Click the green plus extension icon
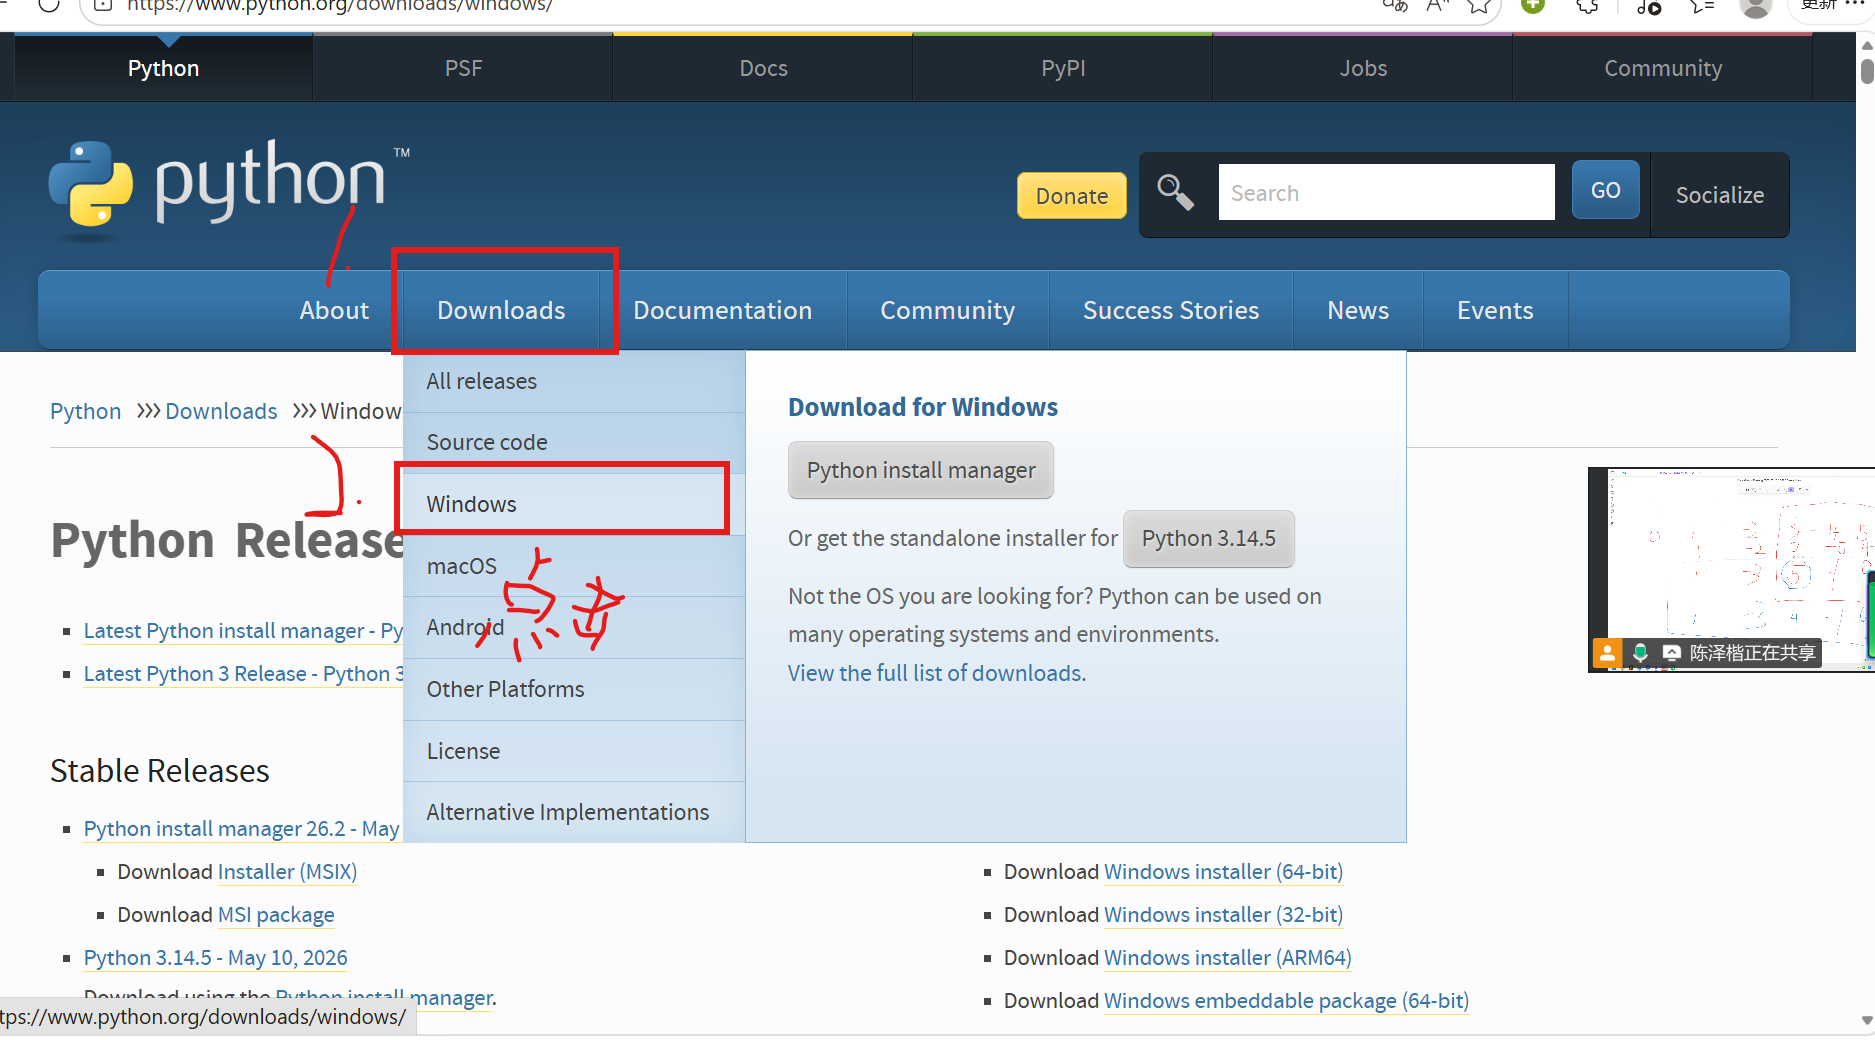Screen dimensions: 1875x1040 pos(1533,6)
